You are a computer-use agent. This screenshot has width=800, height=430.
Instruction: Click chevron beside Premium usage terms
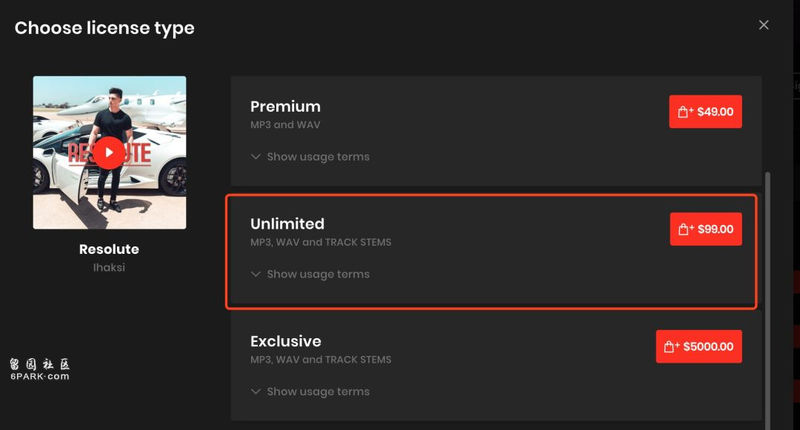point(256,157)
